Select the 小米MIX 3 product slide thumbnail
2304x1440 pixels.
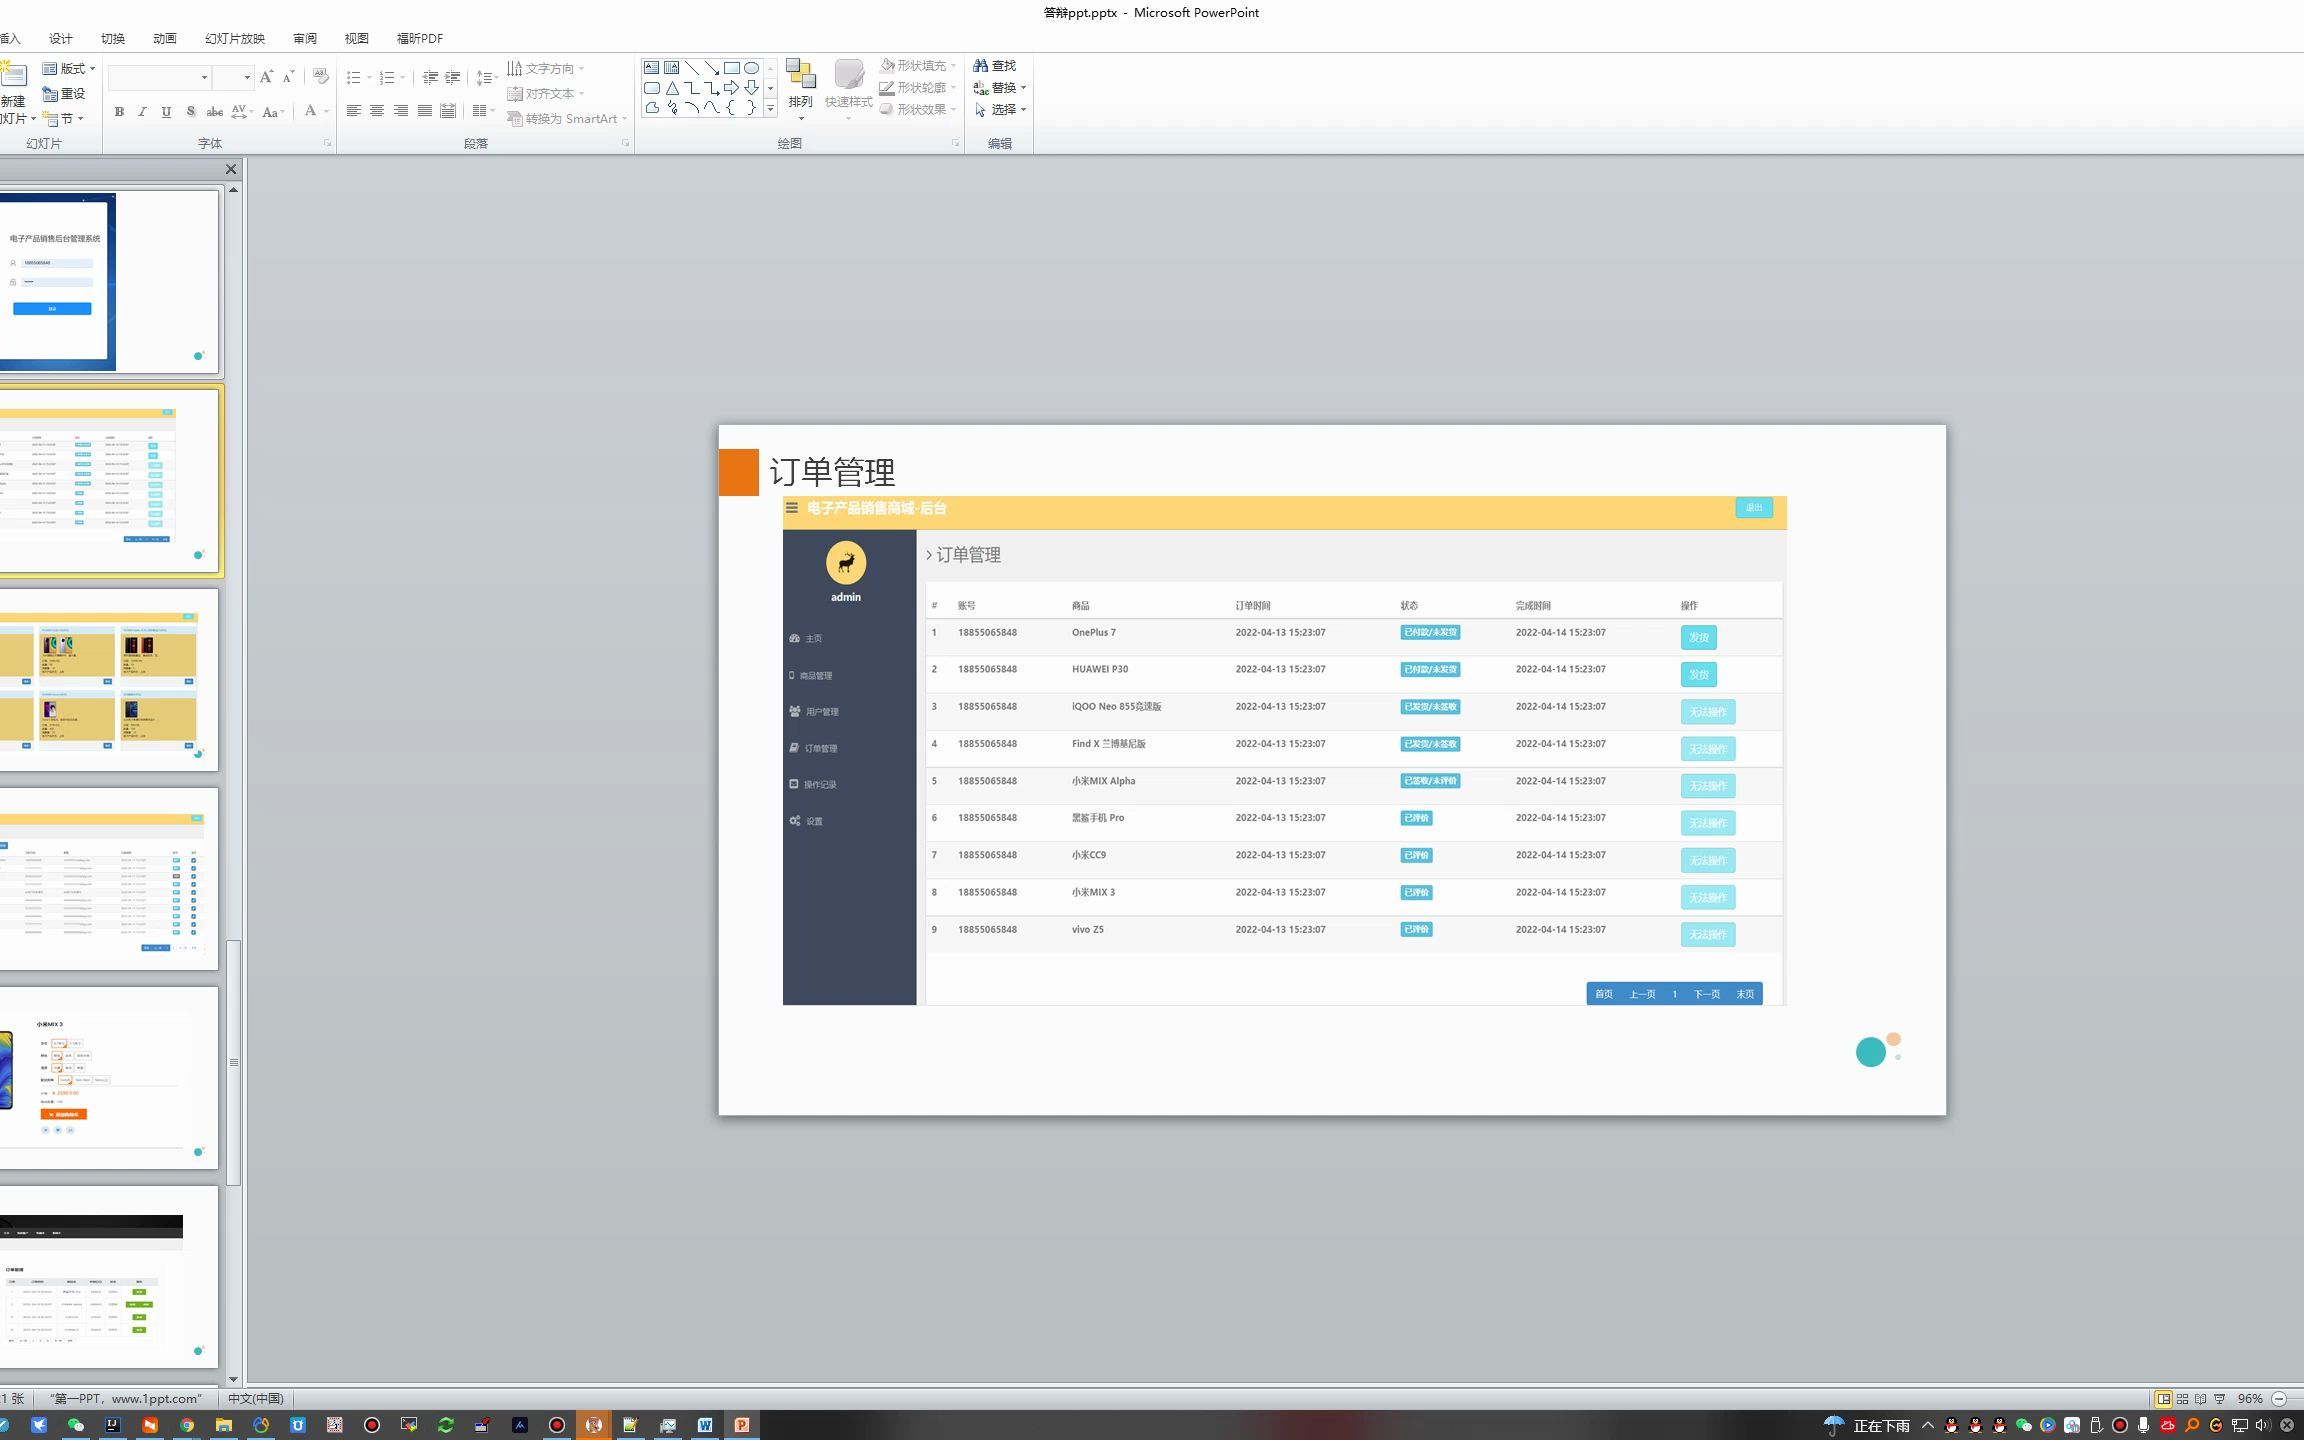click(108, 1077)
